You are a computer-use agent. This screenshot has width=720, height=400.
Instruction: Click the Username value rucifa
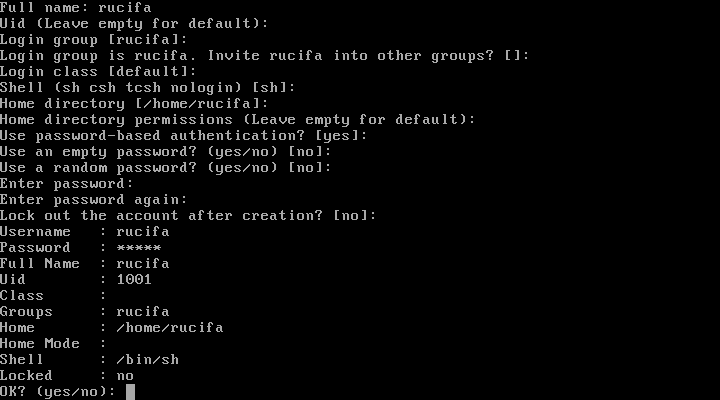click(143, 231)
